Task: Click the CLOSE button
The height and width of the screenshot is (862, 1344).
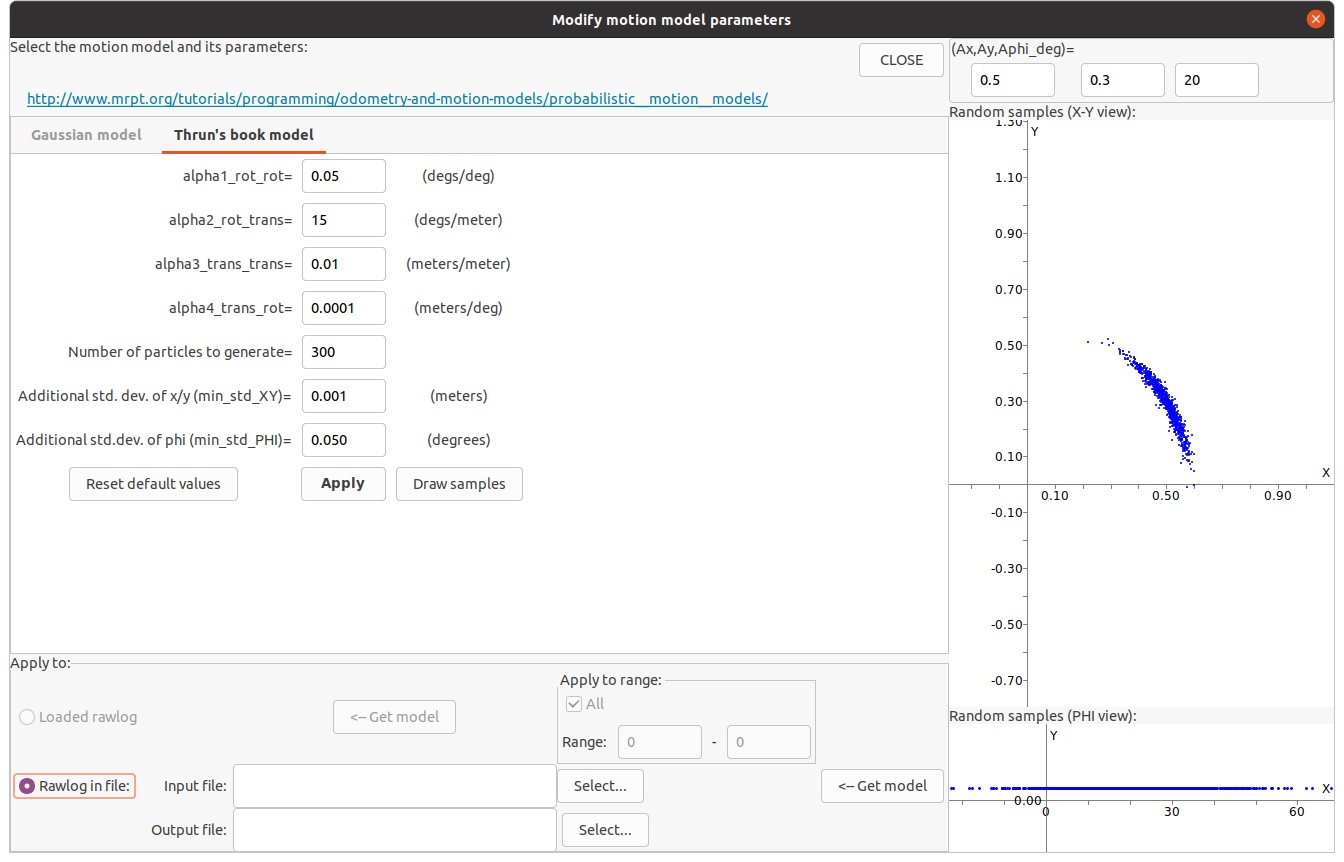Action: [901, 60]
